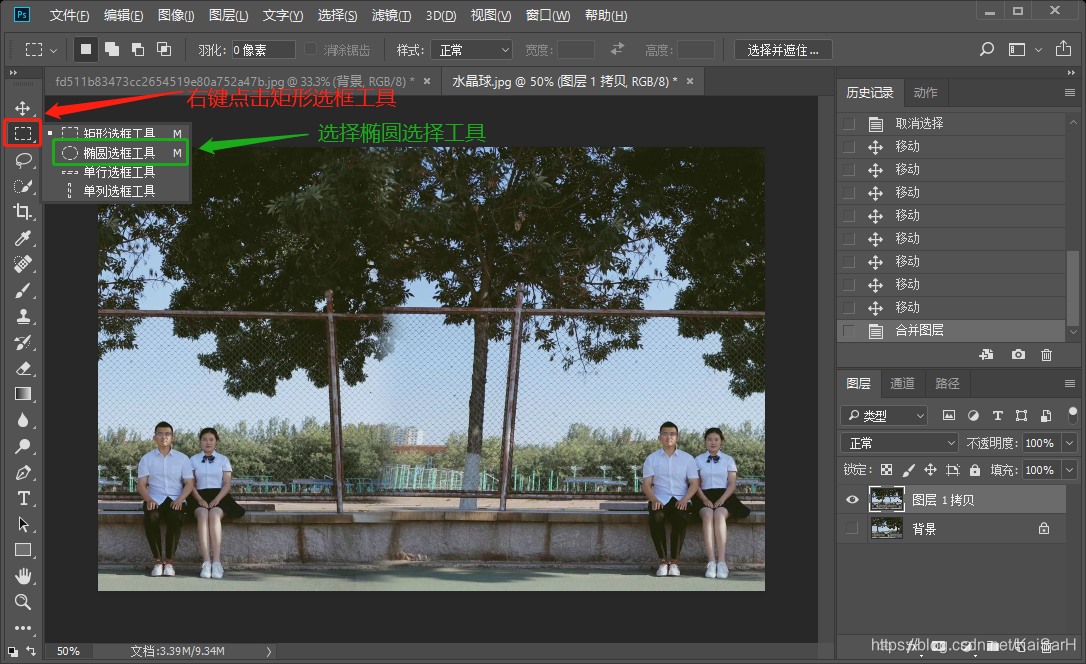Select the Pen tool
1086x664 pixels.
[23, 472]
